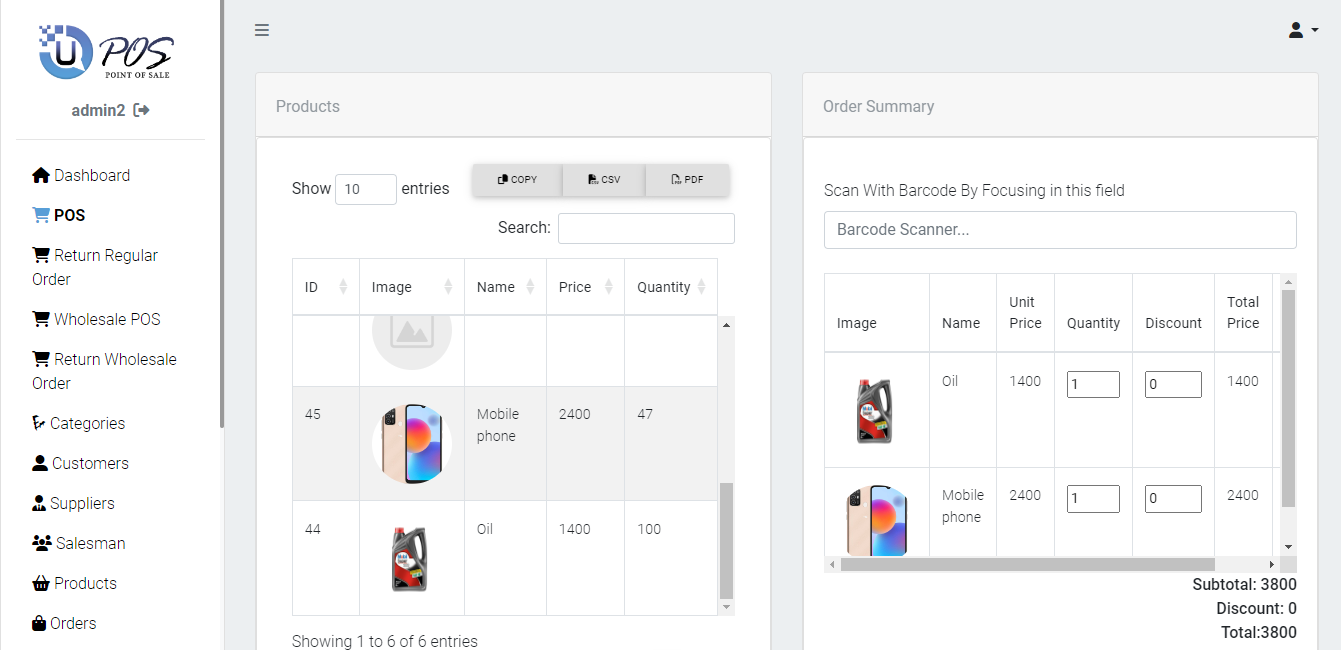Toggle sidebar with hamburger menu icon

[x=262, y=30]
